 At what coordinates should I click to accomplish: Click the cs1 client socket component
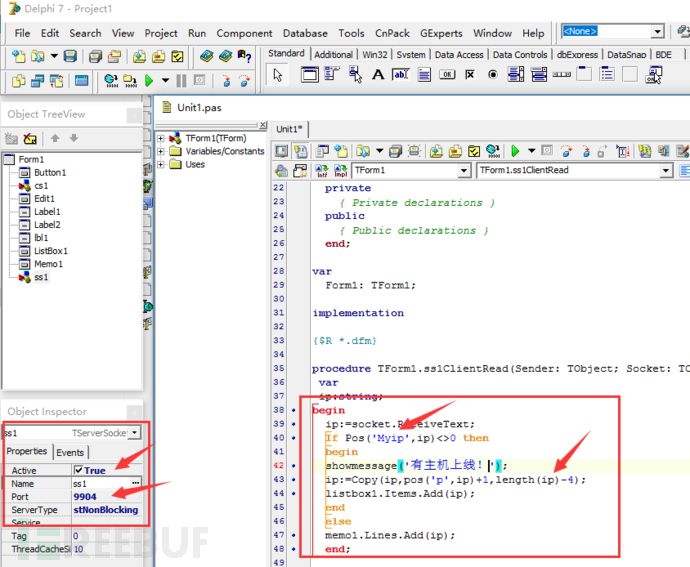[x=40, y=186]
